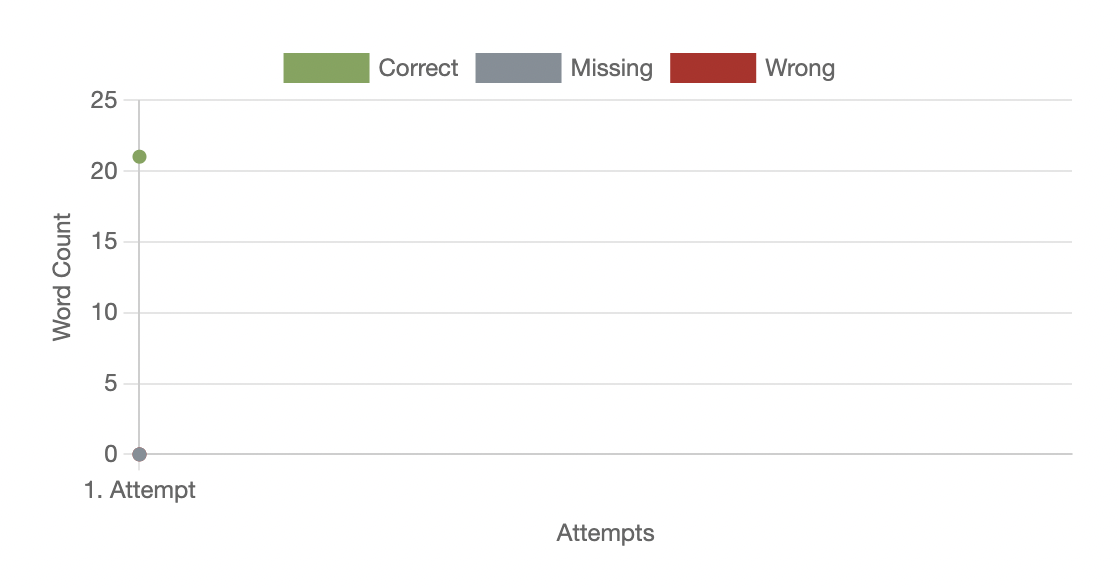Select the gray Missing data point at zero

click(x=140, y=454)
